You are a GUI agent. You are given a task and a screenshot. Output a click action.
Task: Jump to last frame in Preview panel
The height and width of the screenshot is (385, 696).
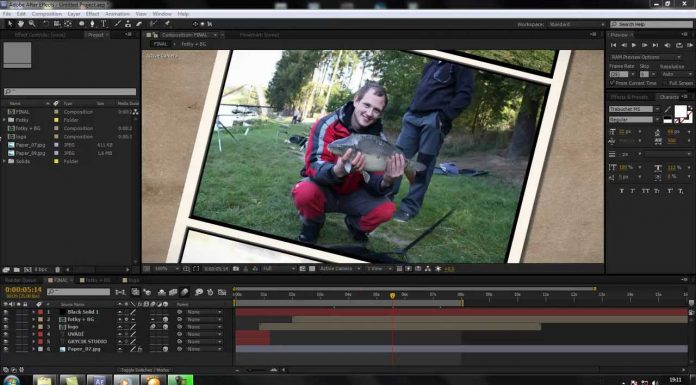click(x=655, y=45)
